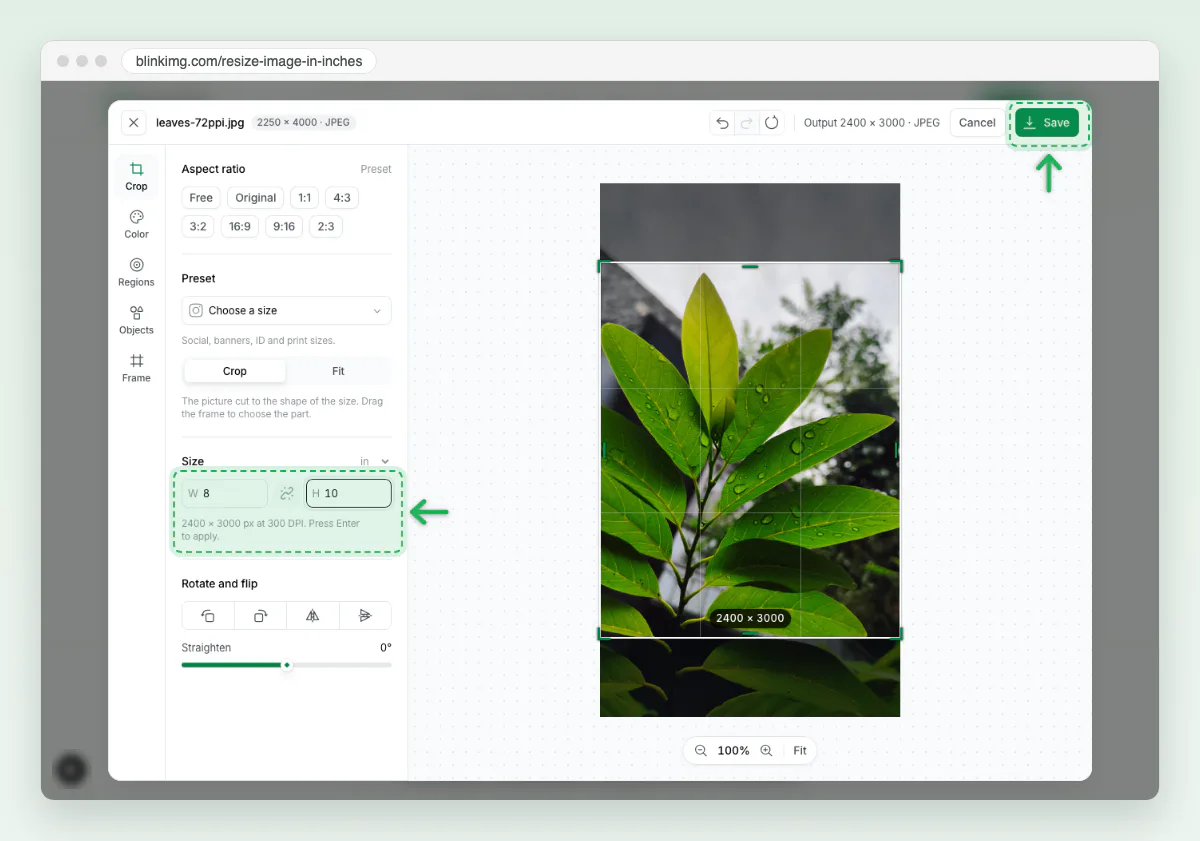Click the width input field
The height and width of the screenshot is (841, 1200).
[225, 494]
